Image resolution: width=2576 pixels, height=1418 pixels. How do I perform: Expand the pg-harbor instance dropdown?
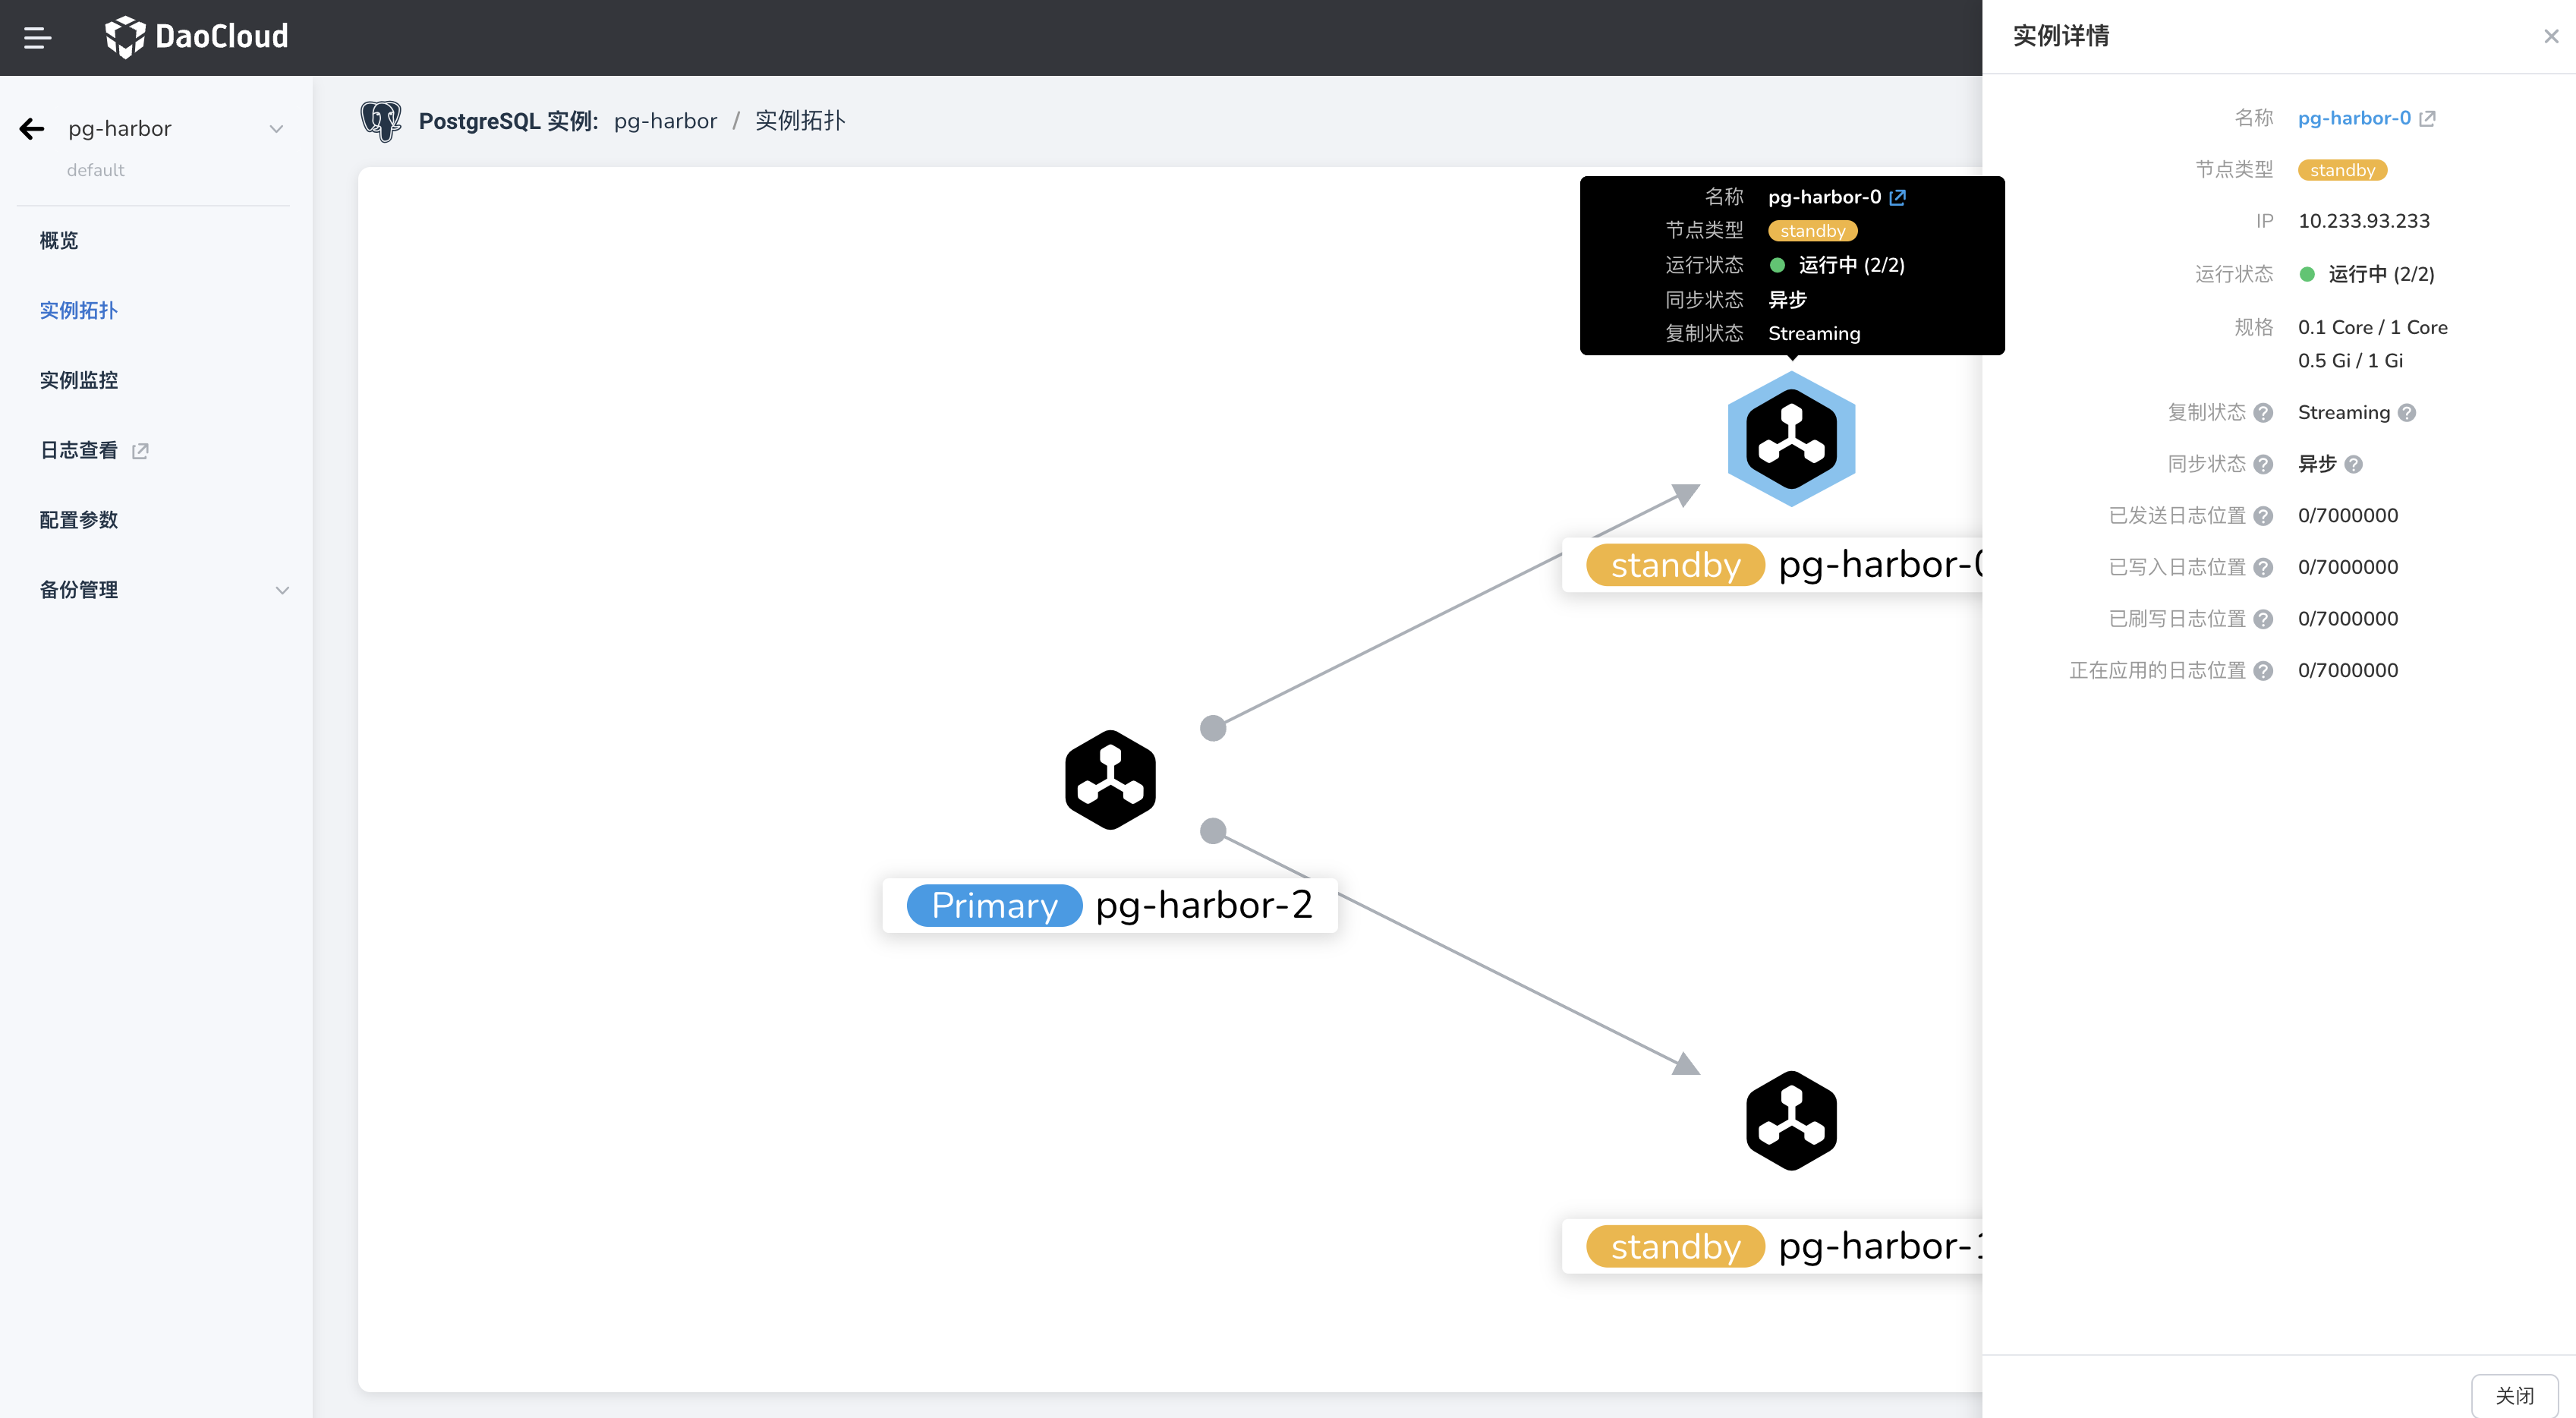[276, 129]
